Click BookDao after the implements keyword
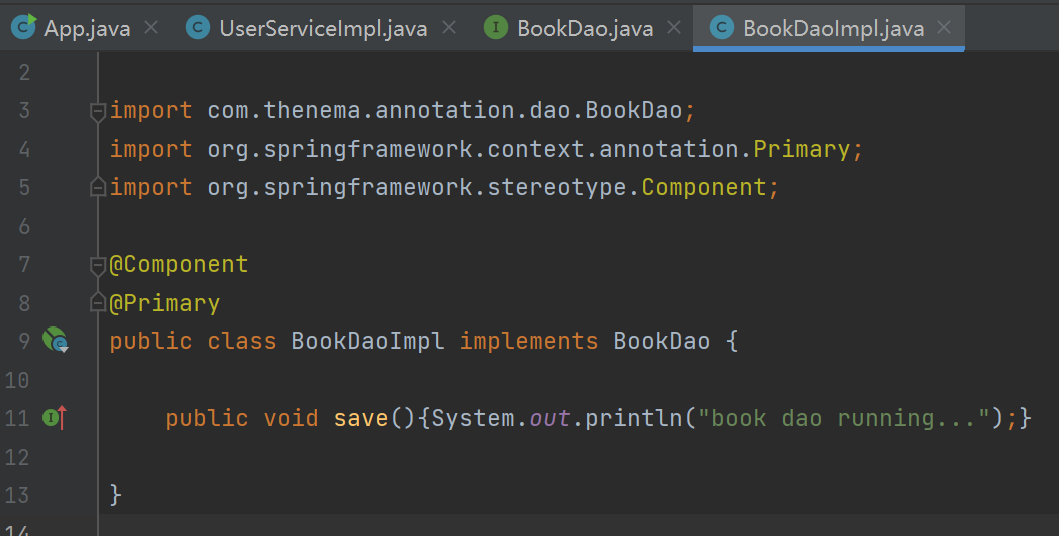The image size is (1059, 536). coord(662,341)
